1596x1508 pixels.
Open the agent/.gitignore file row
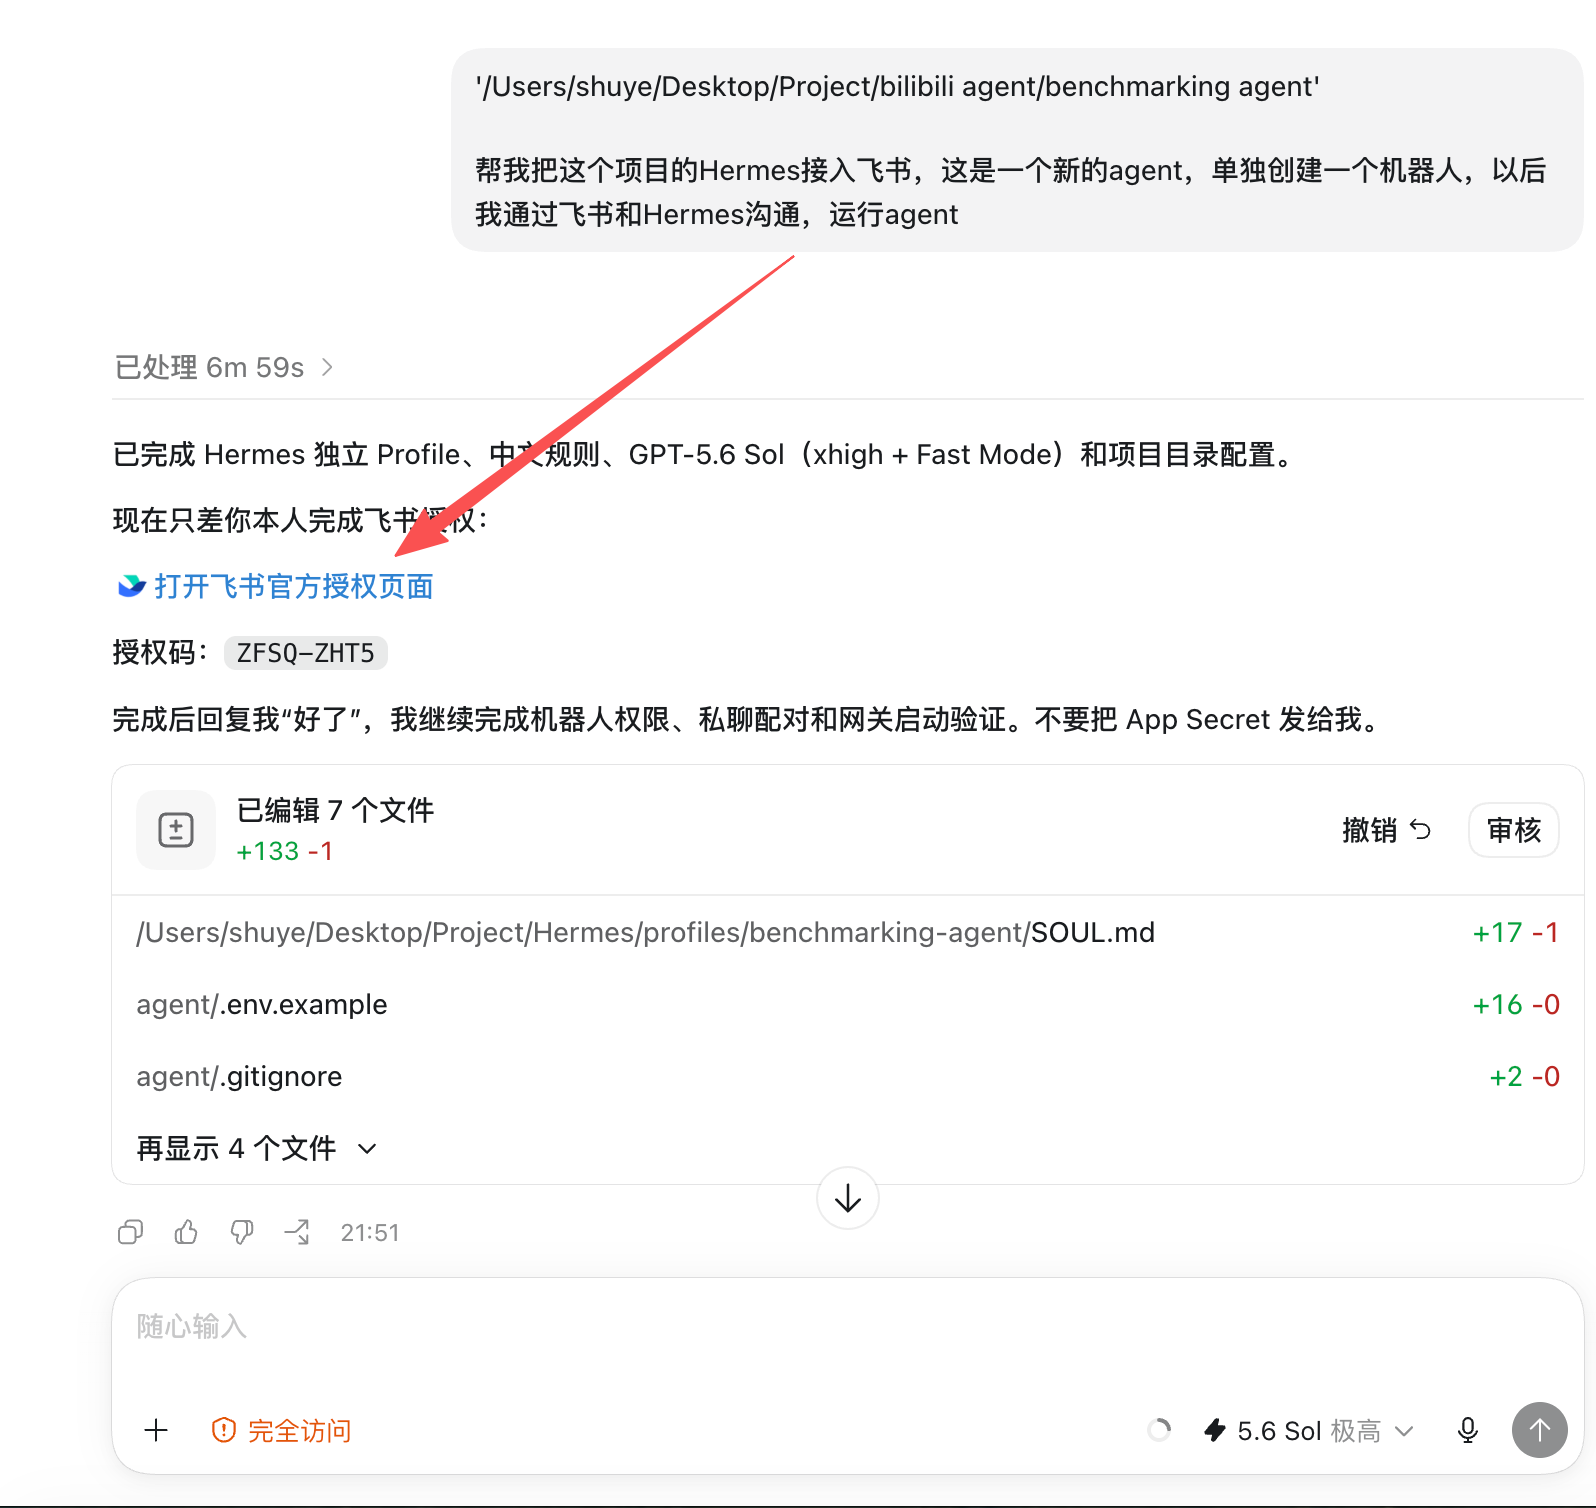click(847, 1076)
